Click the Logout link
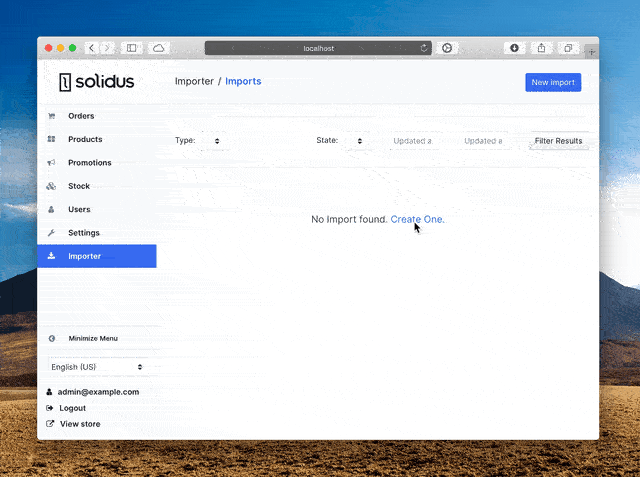 [x=73, y=408]
